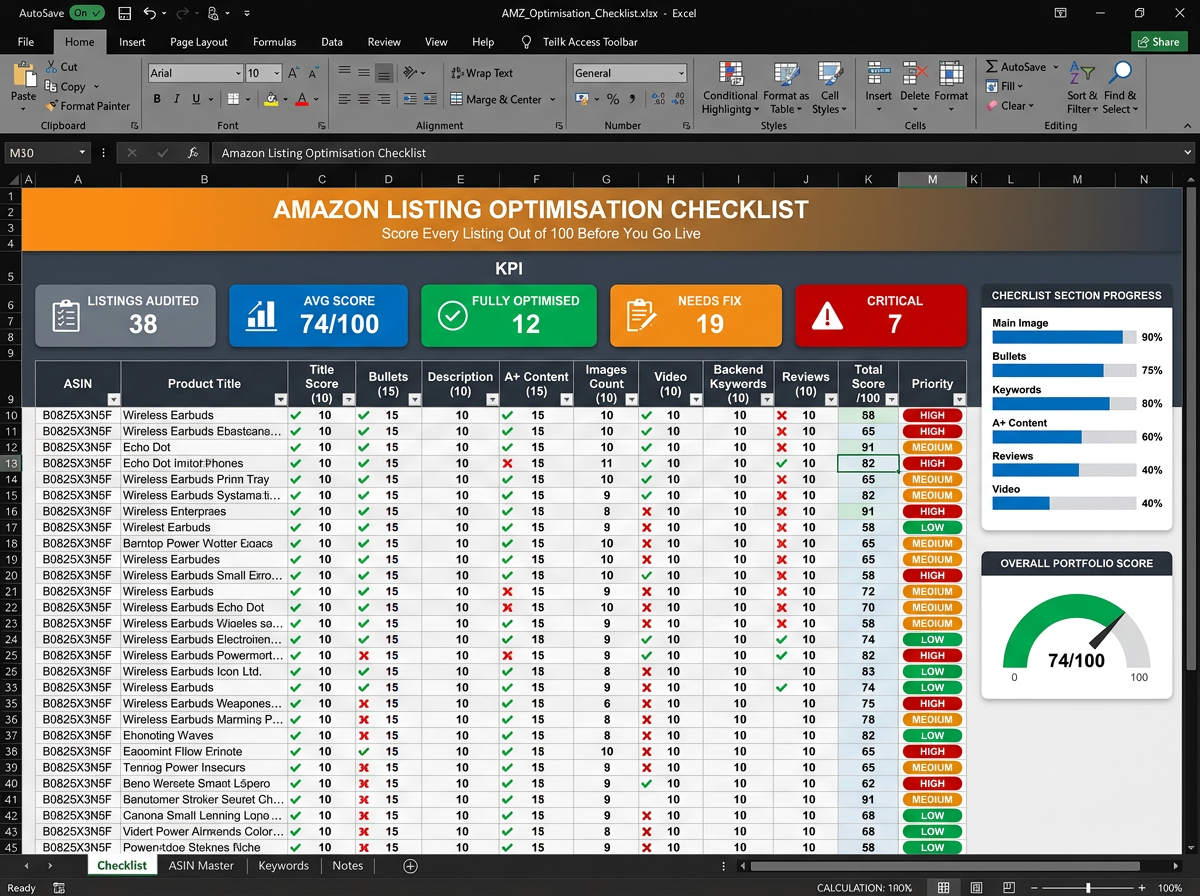Open Format as Table
The height and width of the screenshot is (896, 1200).
point(786,88)
